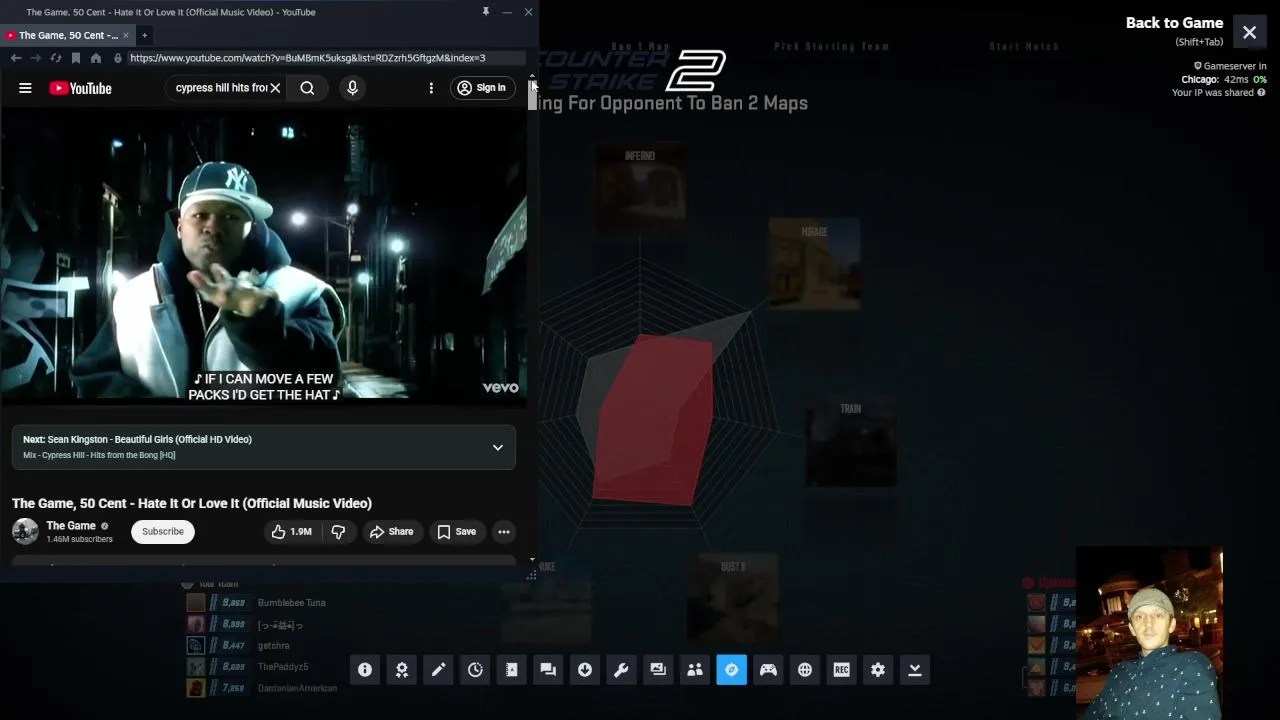Open the screenshots manager icon

658,670
